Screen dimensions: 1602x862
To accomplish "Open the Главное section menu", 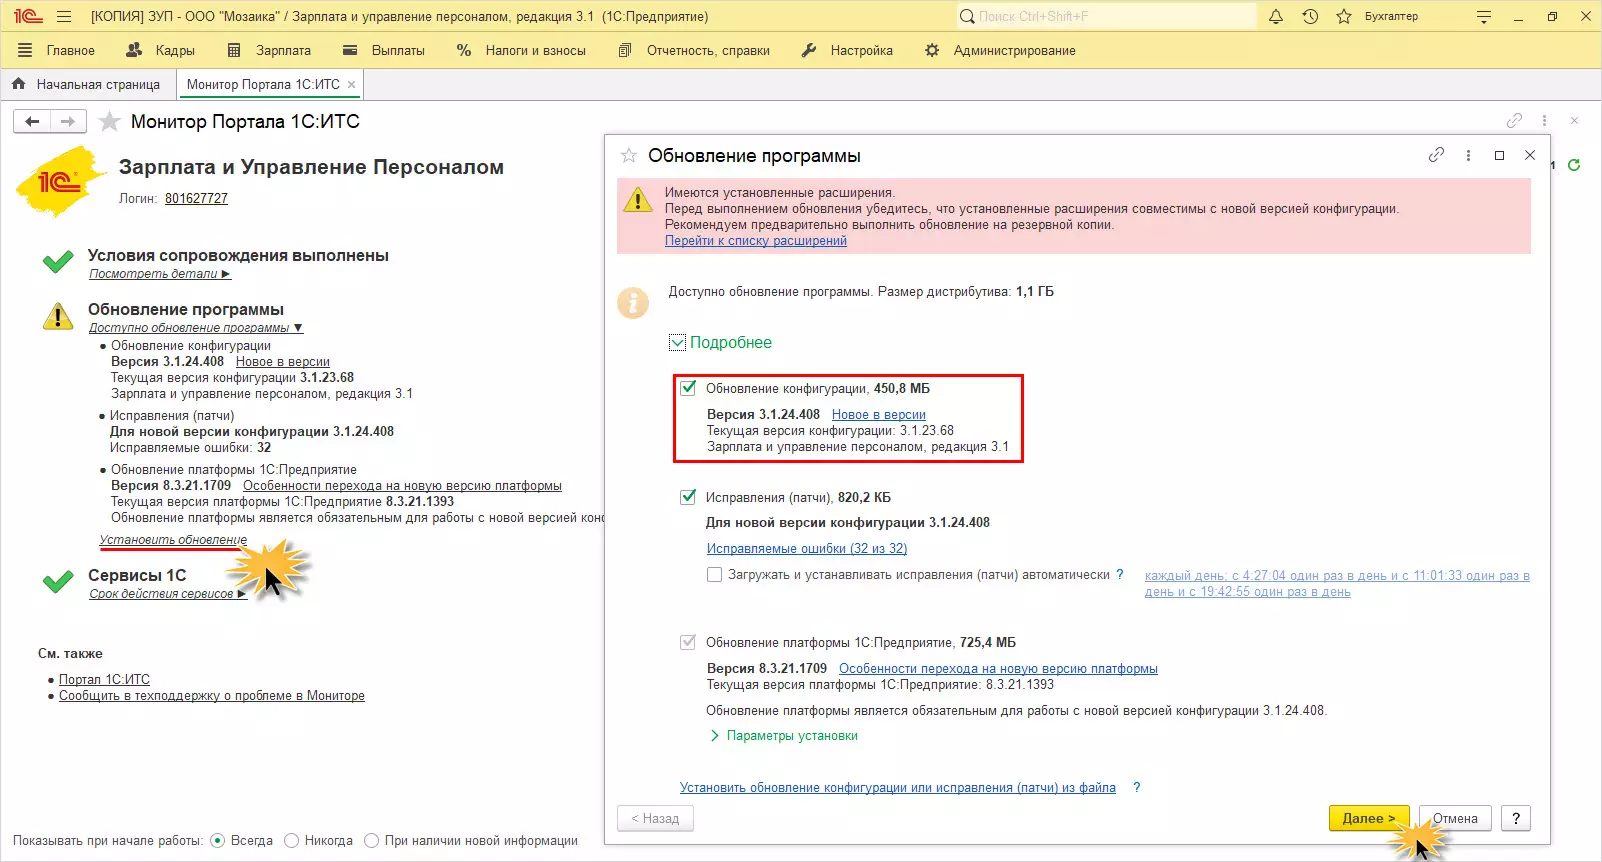I will pos(56,50).
